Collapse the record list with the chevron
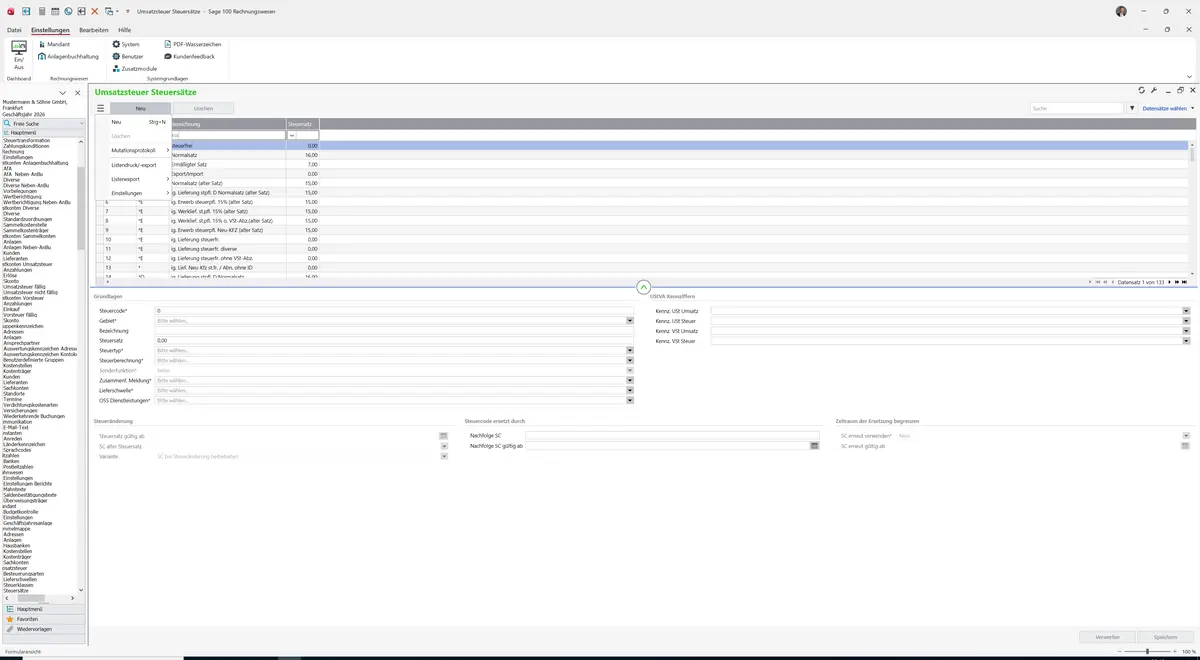The height and width of the screenshot is (660, 1200). click(x=643, y=288)
